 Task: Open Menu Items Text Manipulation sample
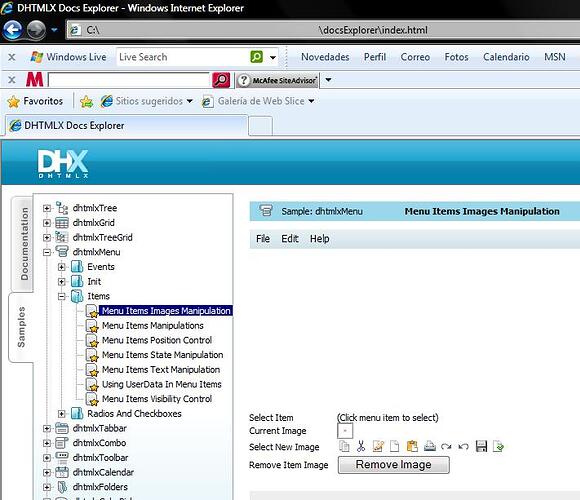coord(161,370)
